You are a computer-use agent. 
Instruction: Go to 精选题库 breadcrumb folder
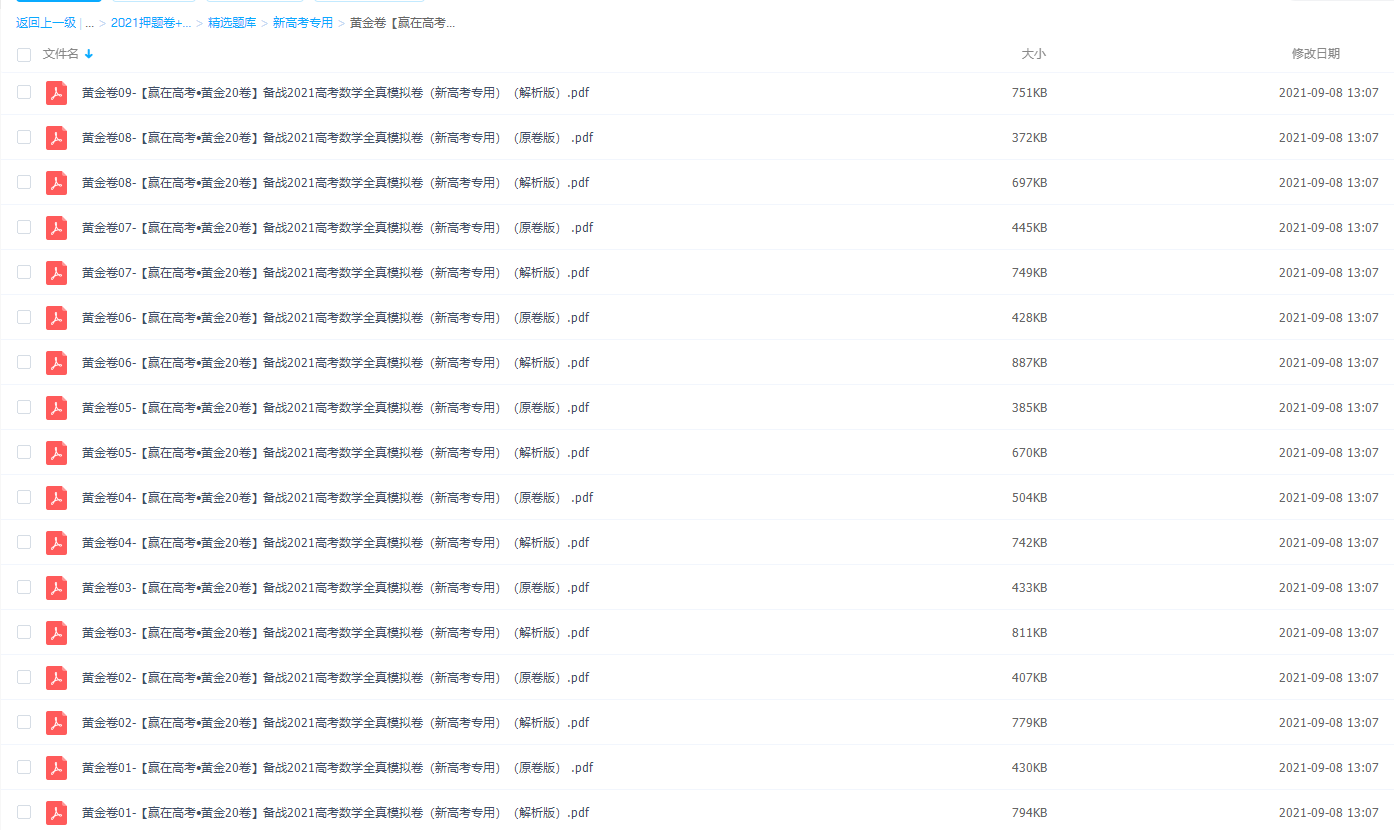pos(232,23)
